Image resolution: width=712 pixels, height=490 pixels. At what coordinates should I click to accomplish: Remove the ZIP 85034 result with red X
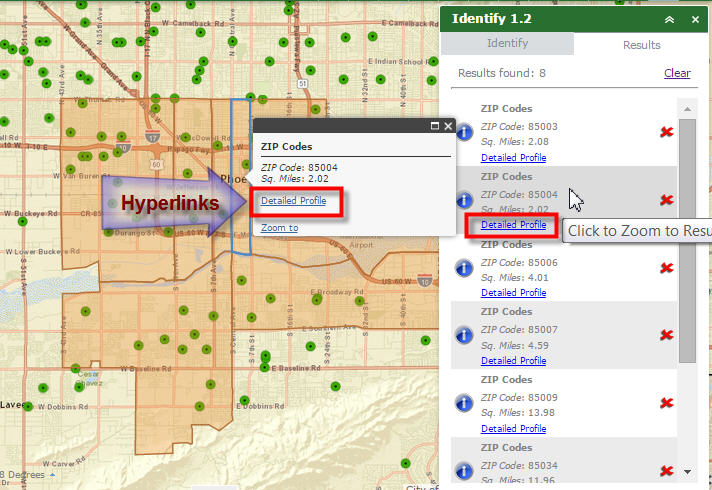coord(667,471)
